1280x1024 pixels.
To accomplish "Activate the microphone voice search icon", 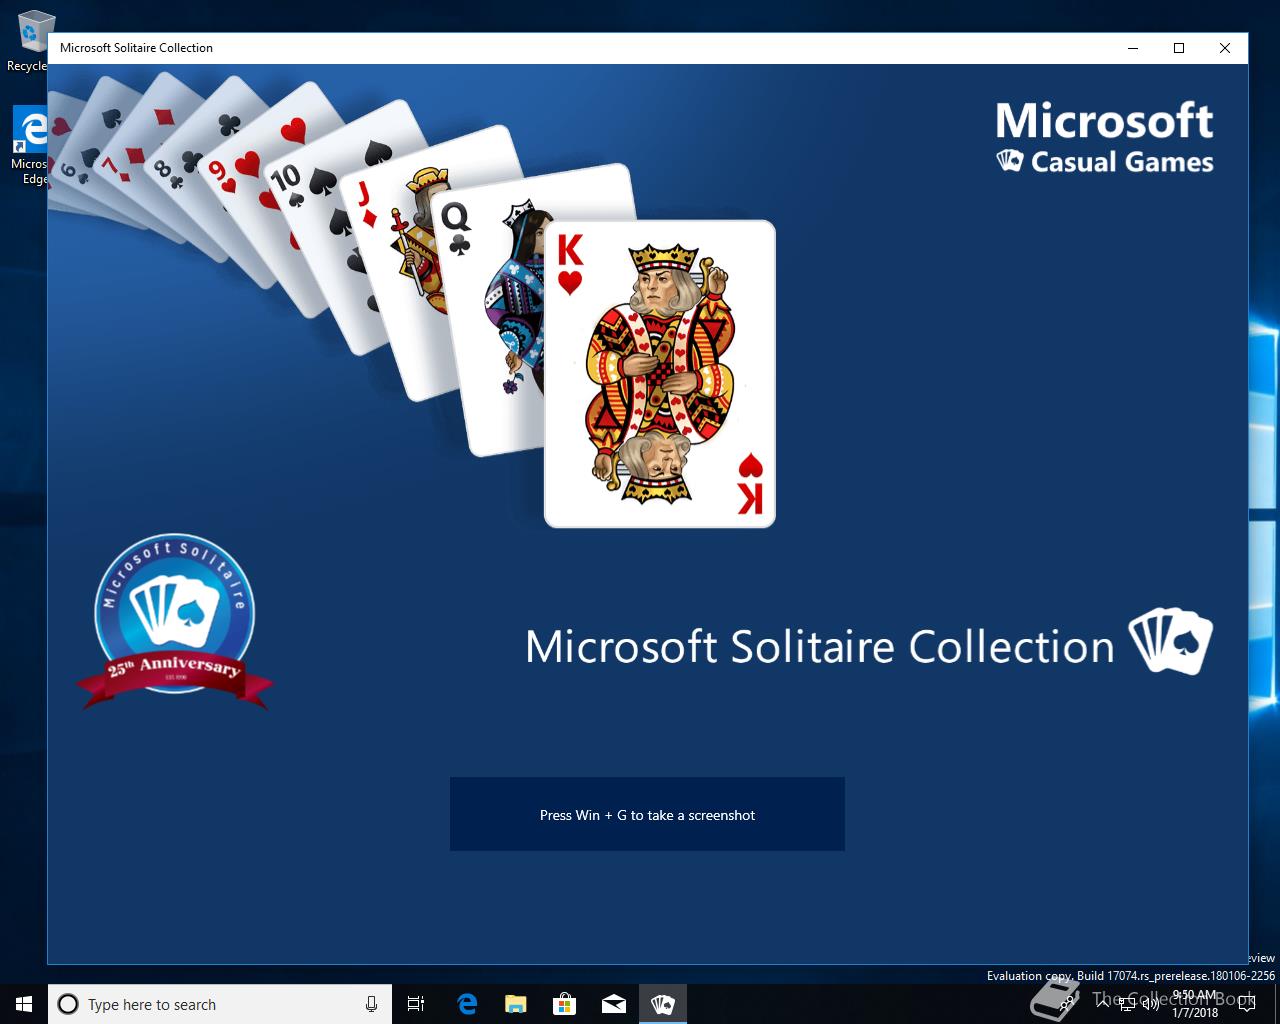I will pos(371,1004).
